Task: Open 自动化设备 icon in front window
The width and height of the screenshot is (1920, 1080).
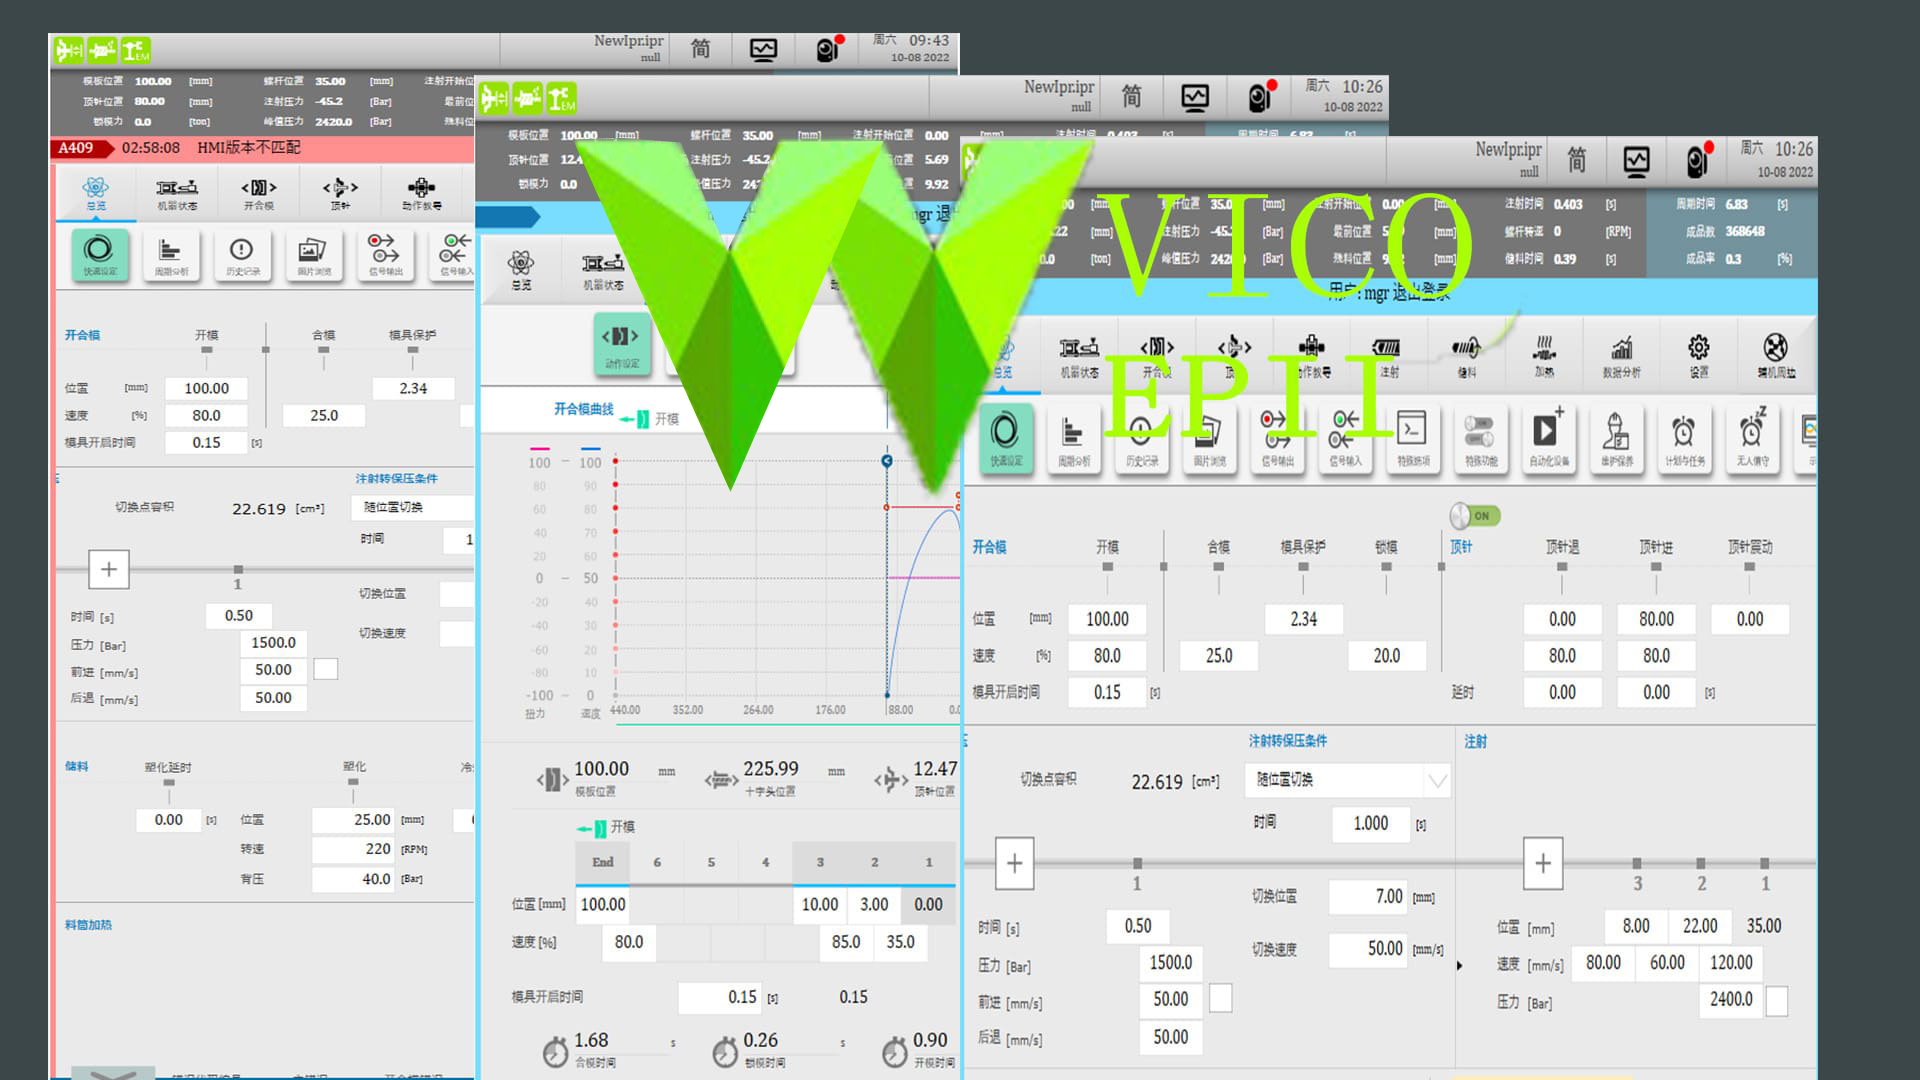Action: click(1549, 438)
